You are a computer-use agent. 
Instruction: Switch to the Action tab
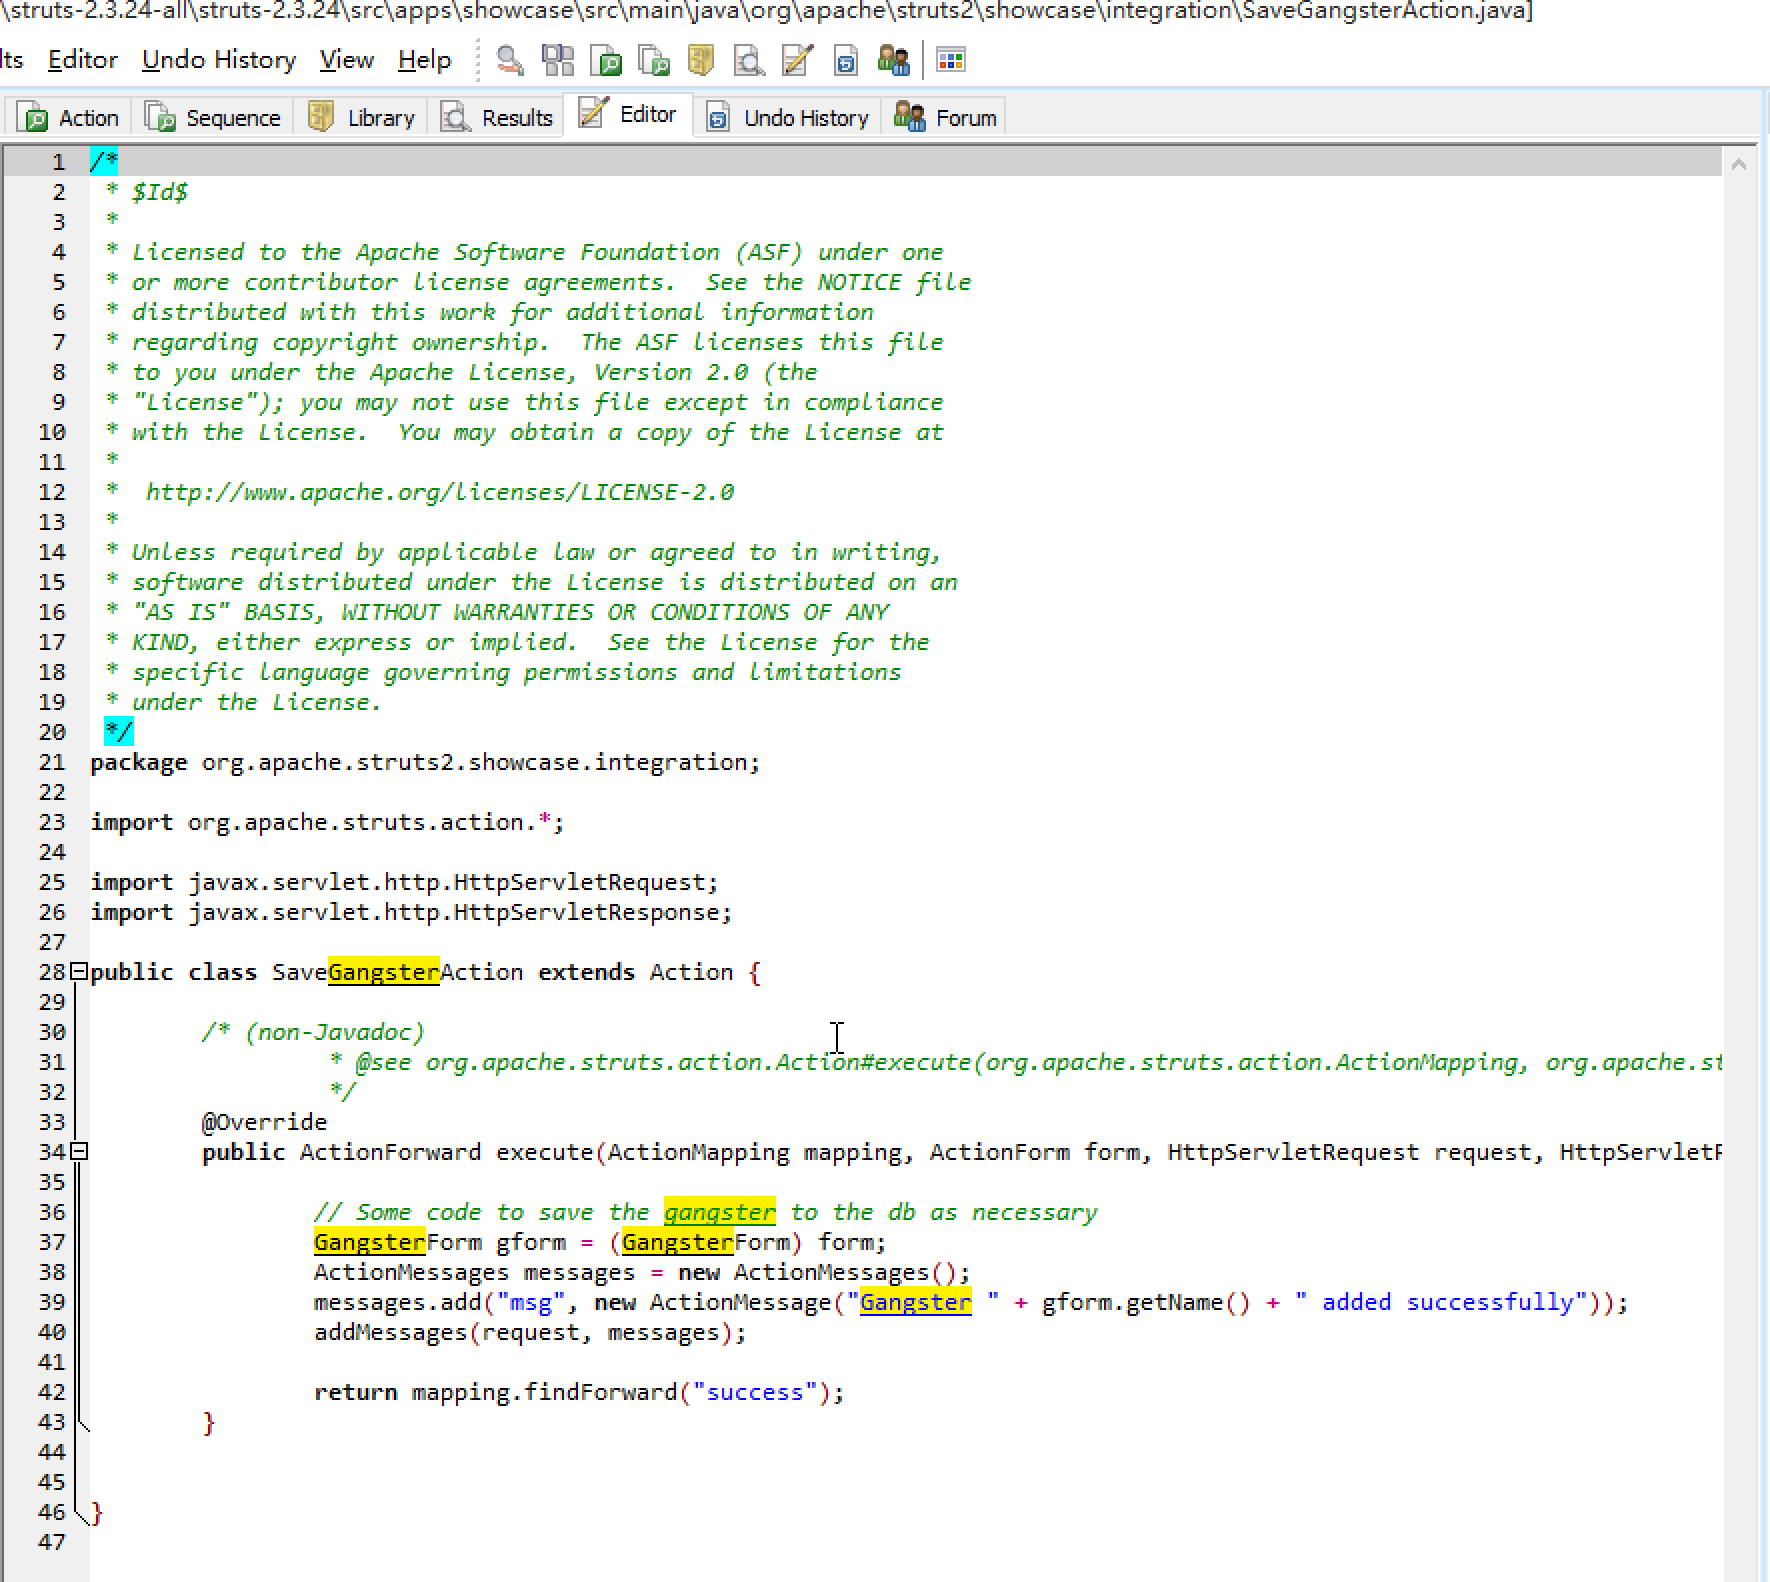coord(68,118)
